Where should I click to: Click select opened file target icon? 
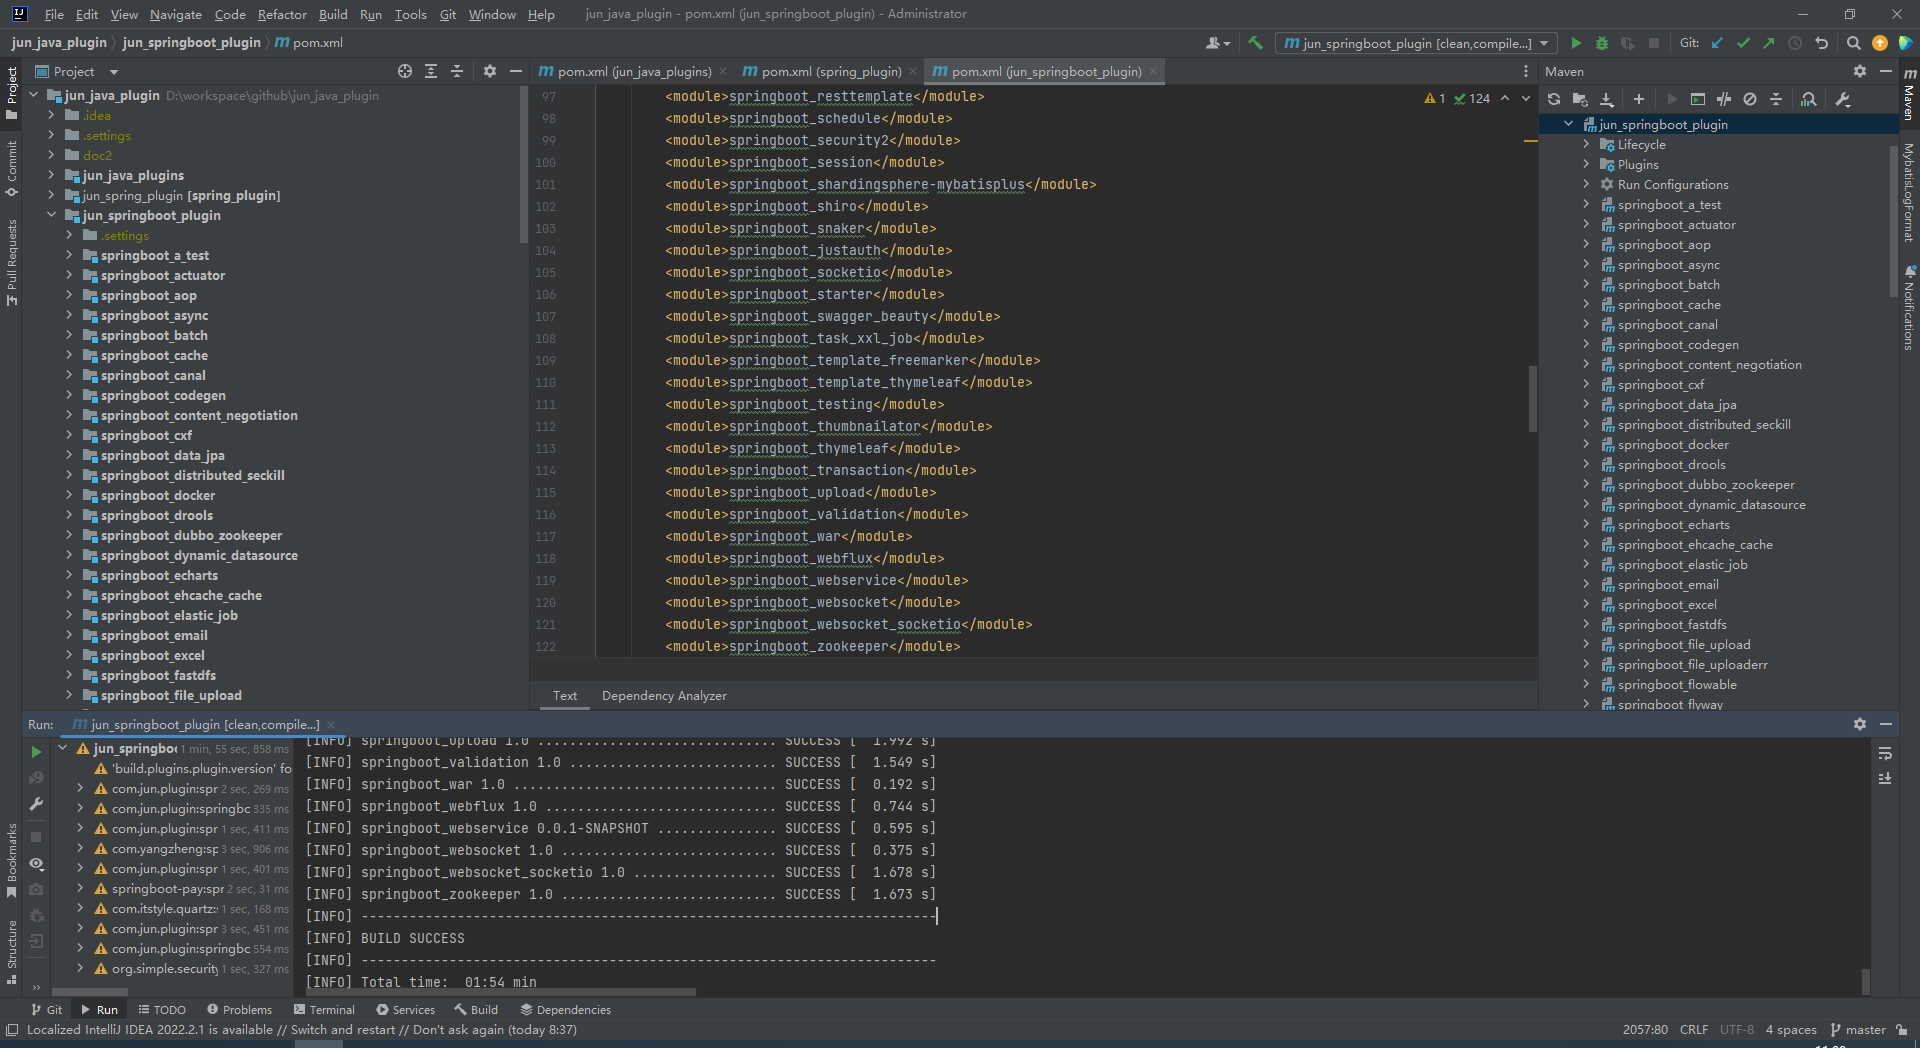405,71
